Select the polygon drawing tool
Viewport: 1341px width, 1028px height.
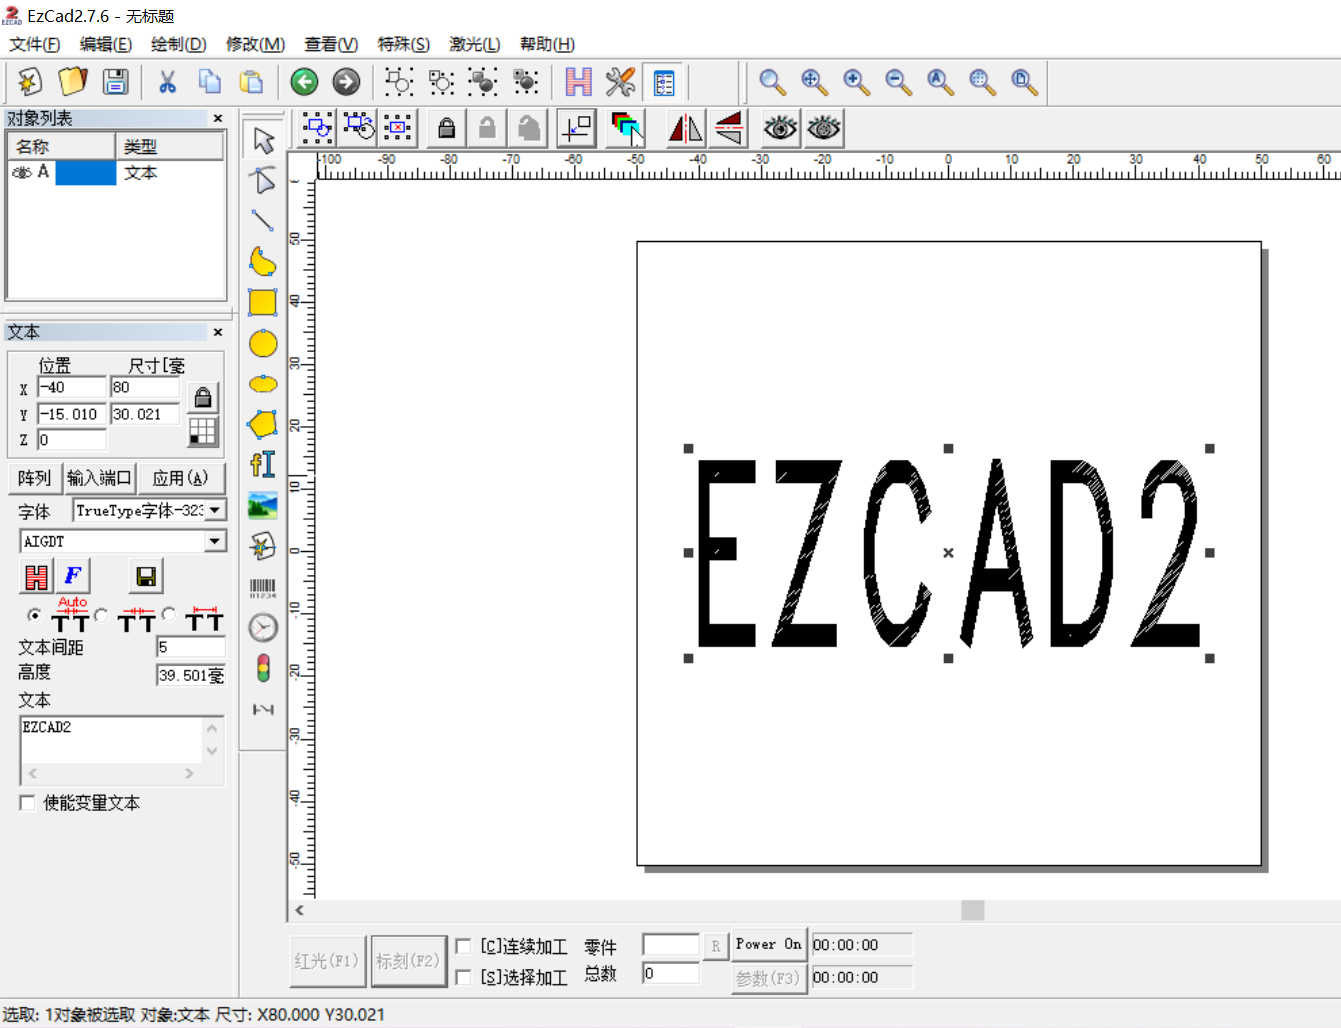[x=263, y=424]
